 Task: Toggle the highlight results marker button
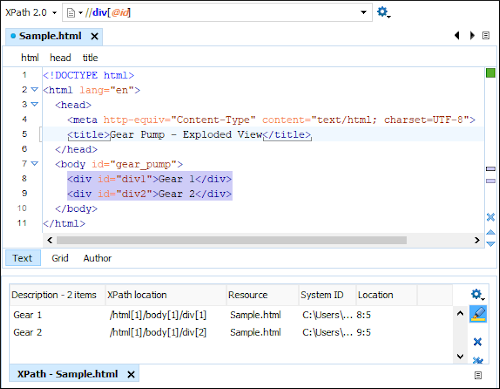tap(478, 314)
